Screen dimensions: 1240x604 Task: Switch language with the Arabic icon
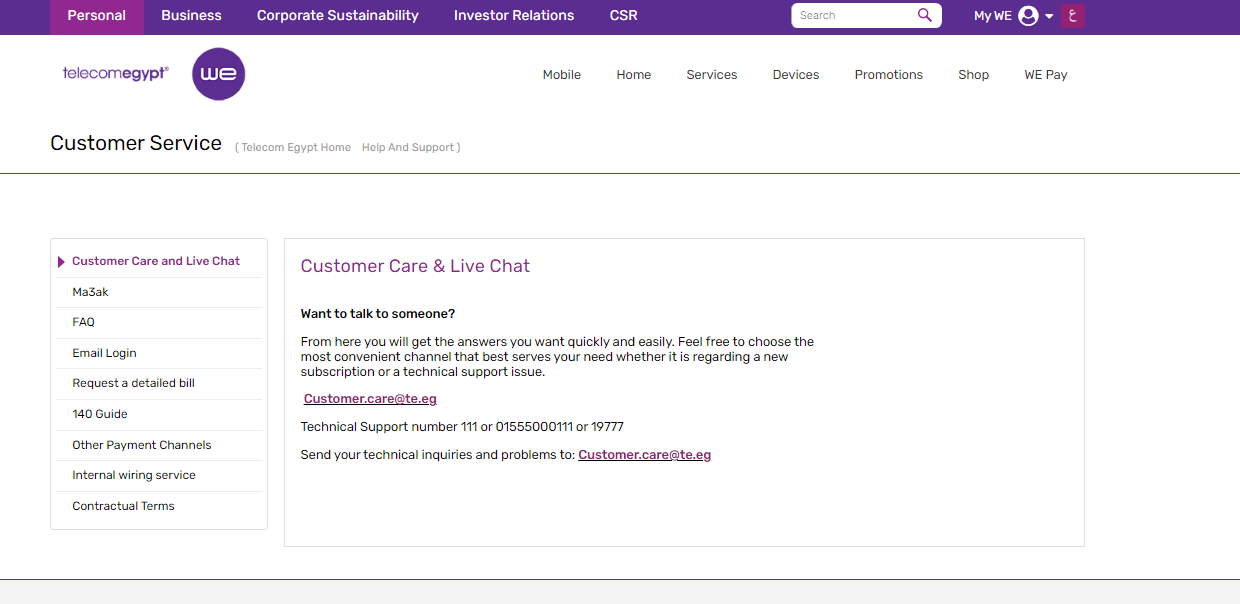1073,15
